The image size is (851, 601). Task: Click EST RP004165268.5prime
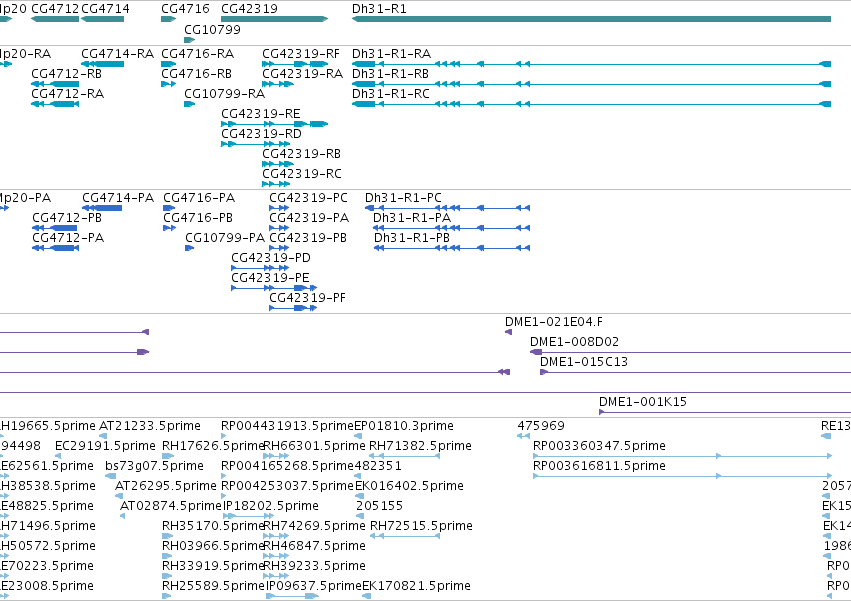[x=224, y=476]
